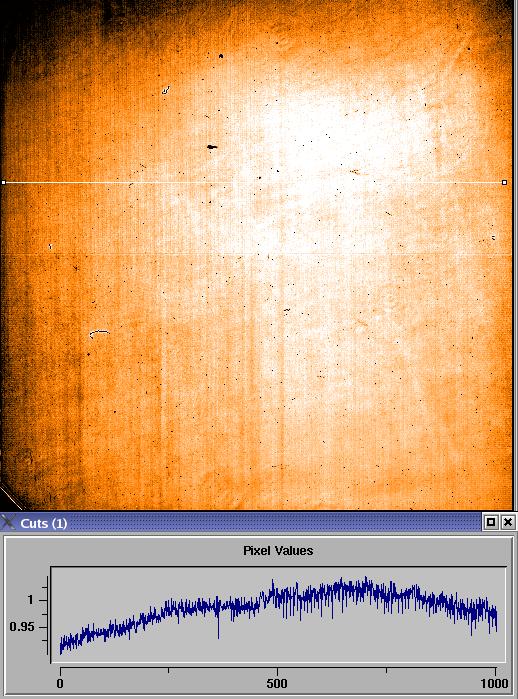Click the large dark blob defect in image
Screen dimensions: 518x699
click(x=212, y=147)
